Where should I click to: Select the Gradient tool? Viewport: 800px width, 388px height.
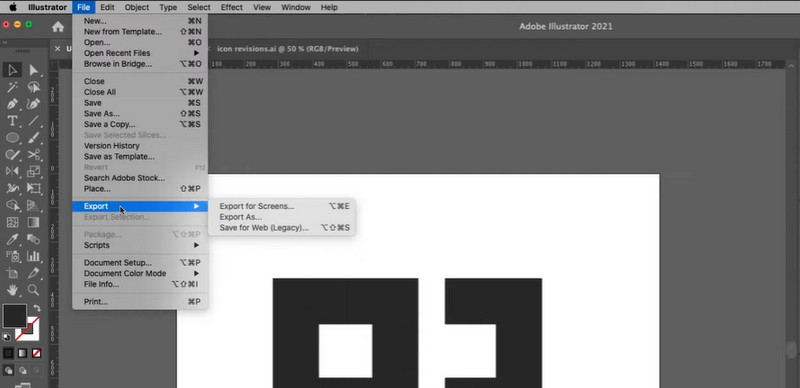34,222
